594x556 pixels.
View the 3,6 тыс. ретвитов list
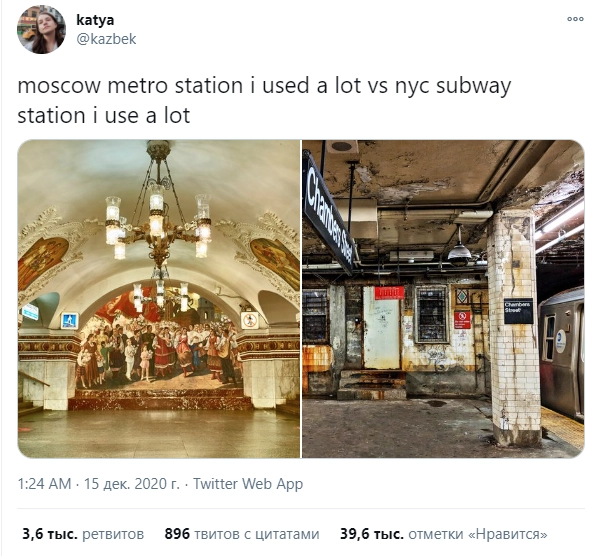tap(83, 534)
